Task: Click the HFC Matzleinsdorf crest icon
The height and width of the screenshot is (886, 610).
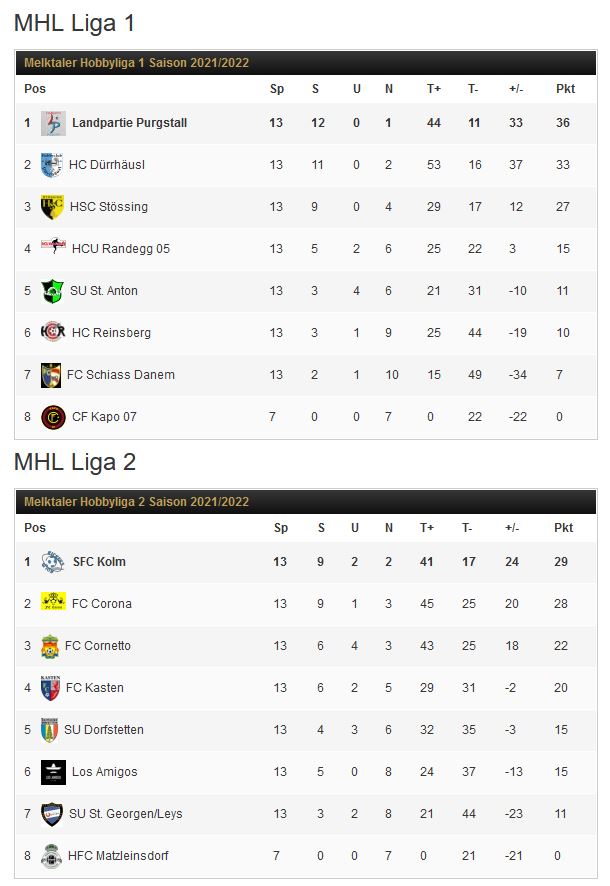Action: click(x=51, y=856)
